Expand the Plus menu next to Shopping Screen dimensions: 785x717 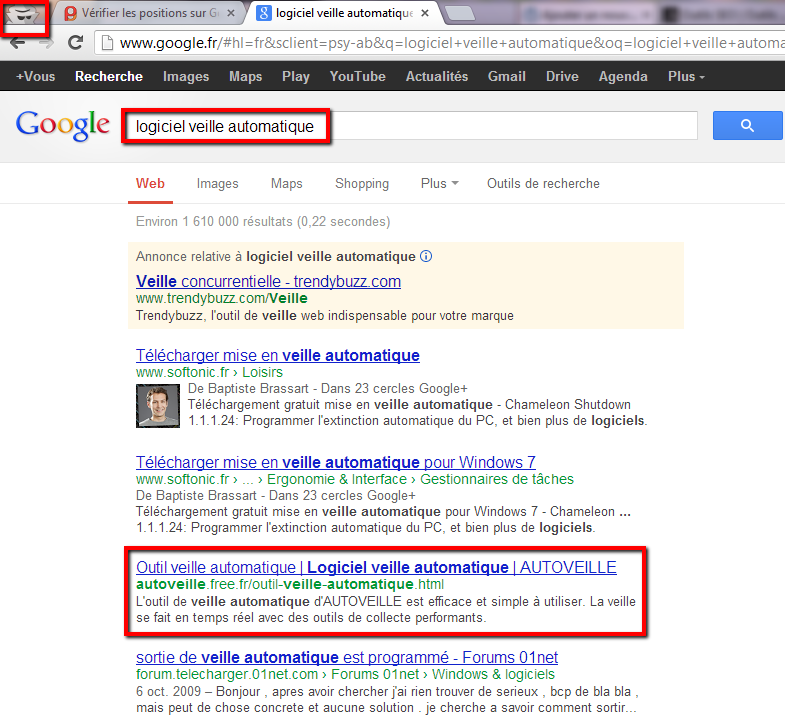(x=439, y=184)
